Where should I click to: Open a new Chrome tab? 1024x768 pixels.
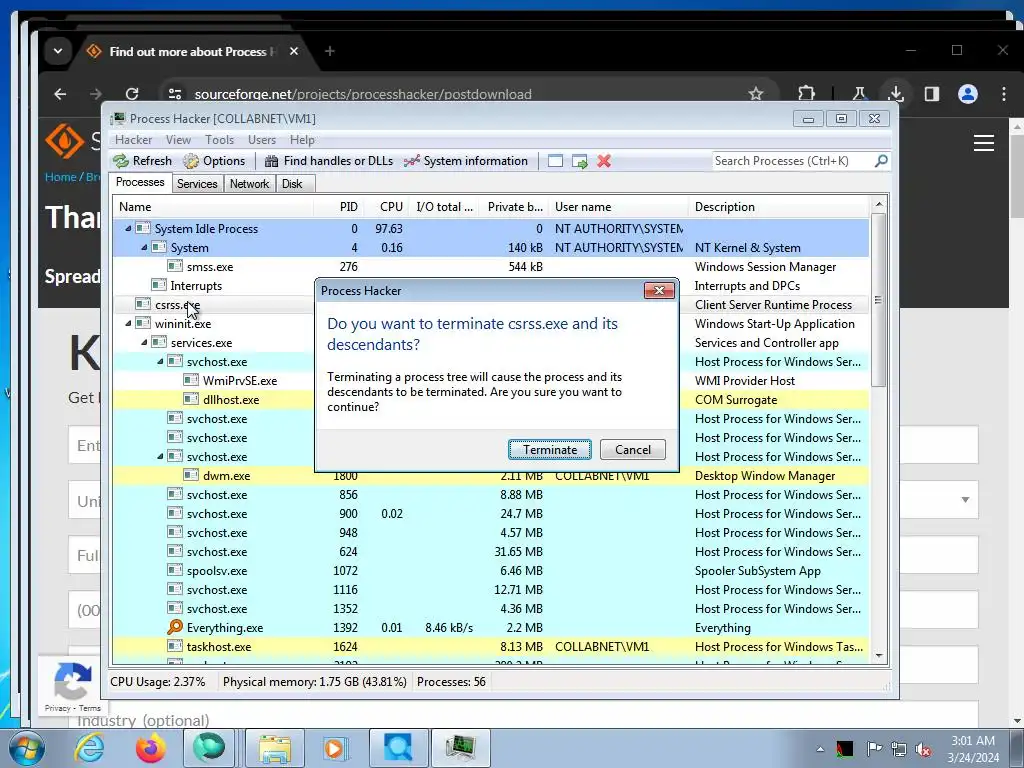tap(330, 51)
